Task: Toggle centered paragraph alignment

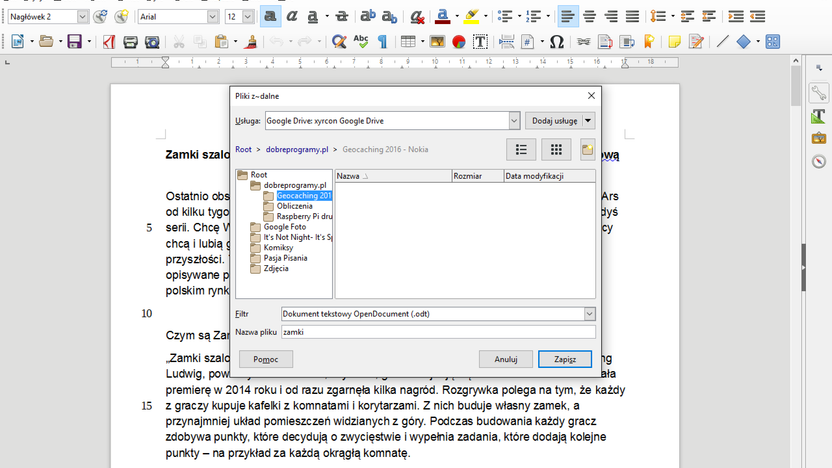Action: 590,16
